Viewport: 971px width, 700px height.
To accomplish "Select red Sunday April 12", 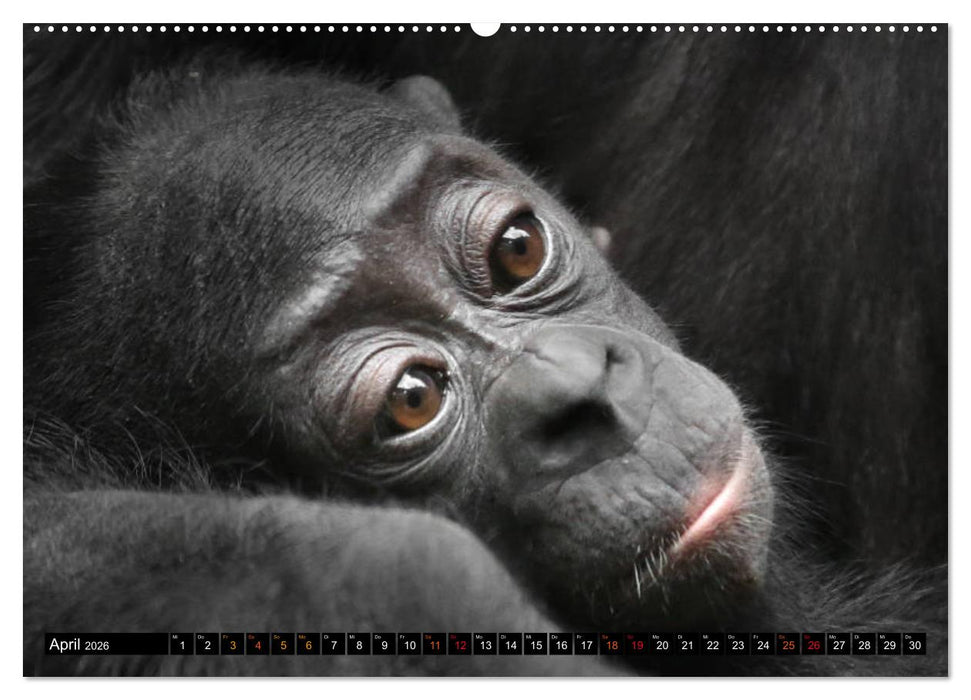I will [460, 645].
